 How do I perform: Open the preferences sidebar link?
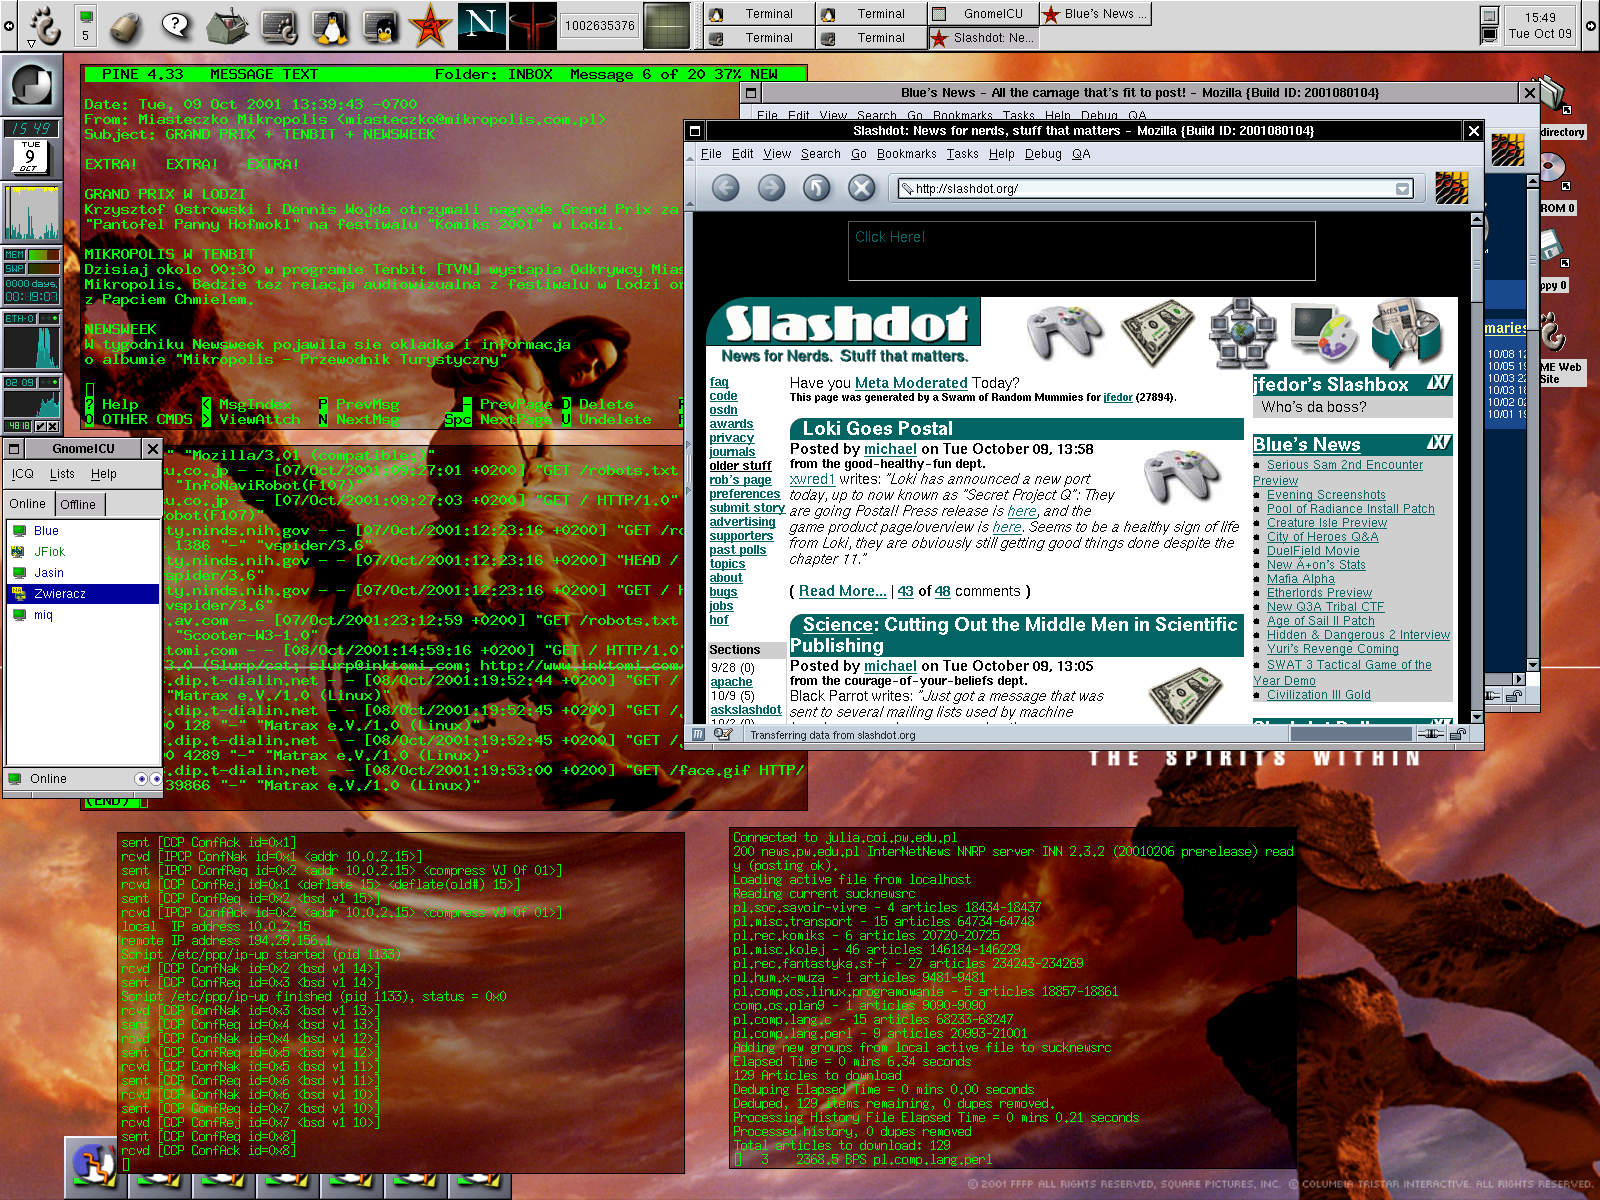click(x=745, y=493)
